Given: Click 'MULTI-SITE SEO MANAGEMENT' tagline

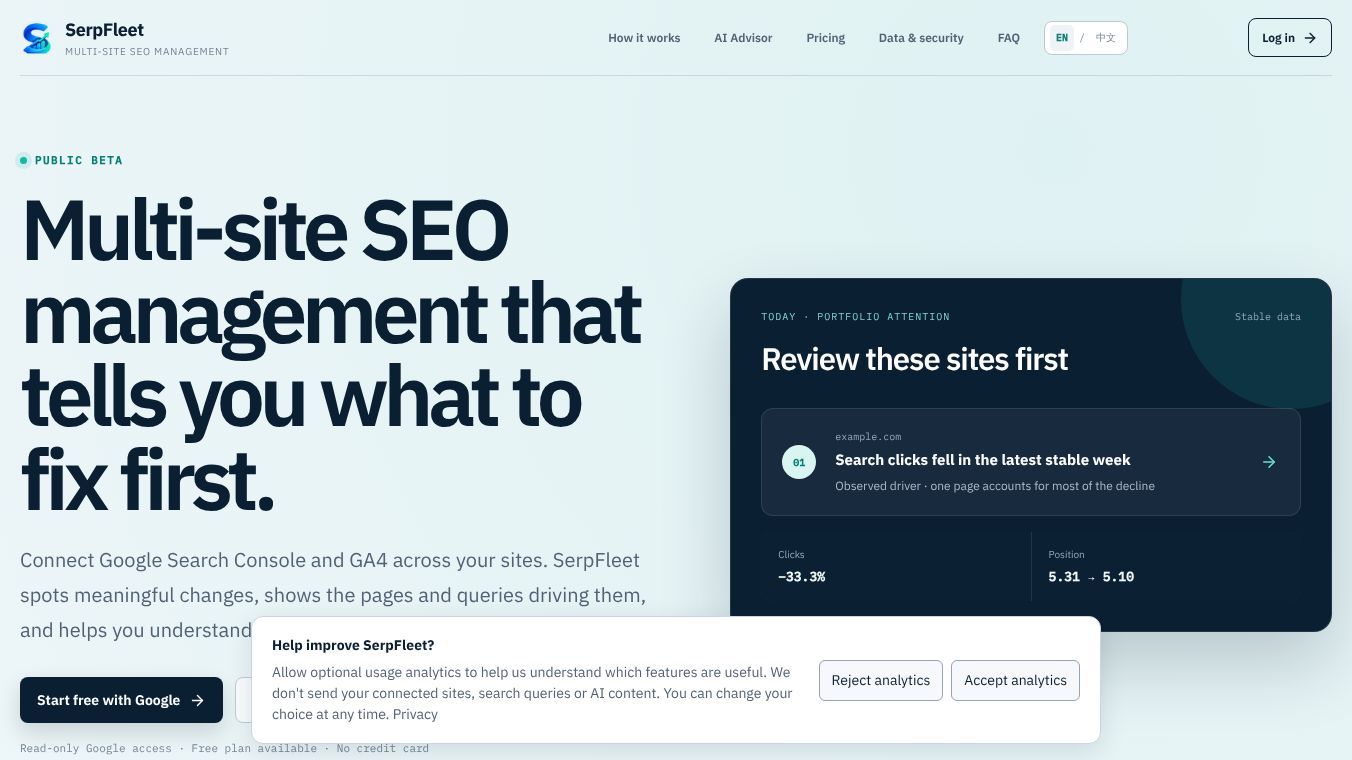Looking at the screenshot, I should (147, 52).
